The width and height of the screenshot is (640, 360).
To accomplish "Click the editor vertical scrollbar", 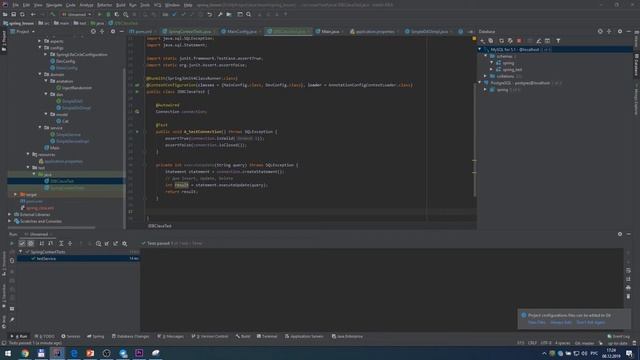I will point(475,140).
